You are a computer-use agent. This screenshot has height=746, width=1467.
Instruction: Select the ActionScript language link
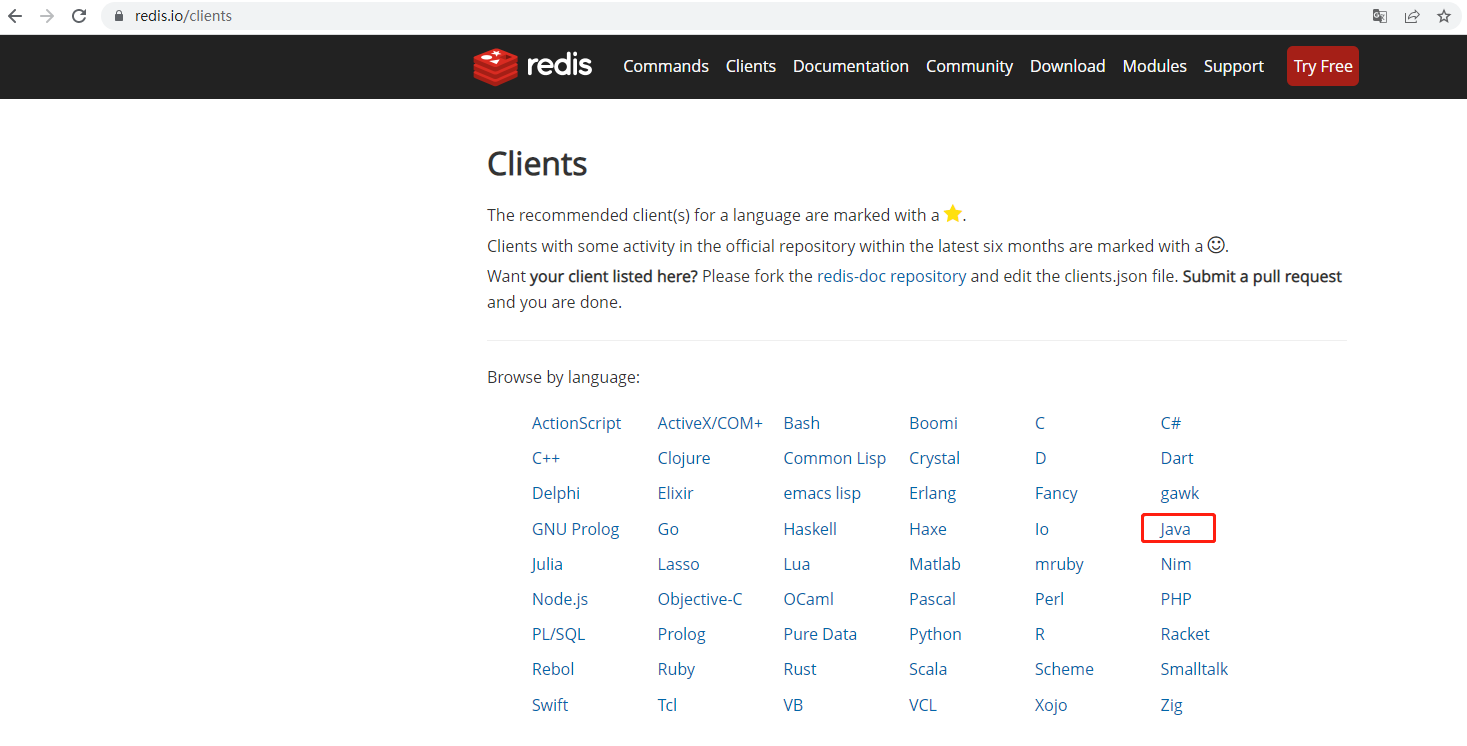pyautogui.click(x=577, y=423)
